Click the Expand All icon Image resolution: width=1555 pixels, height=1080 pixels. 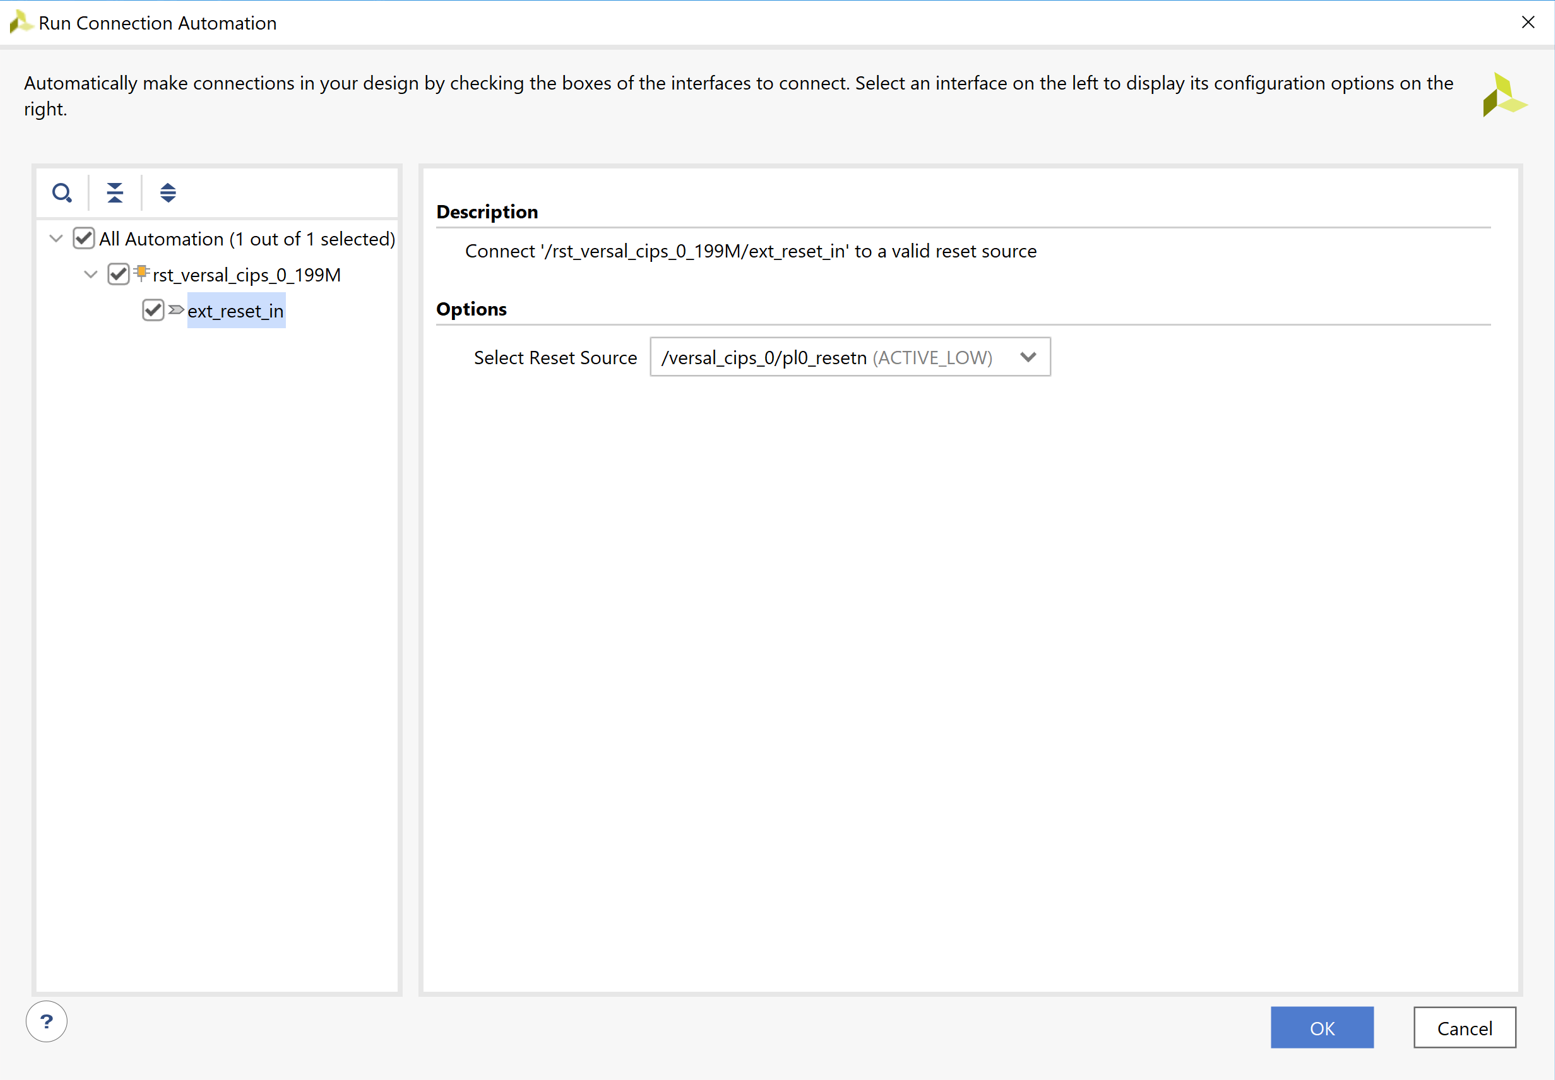point(168,193)
